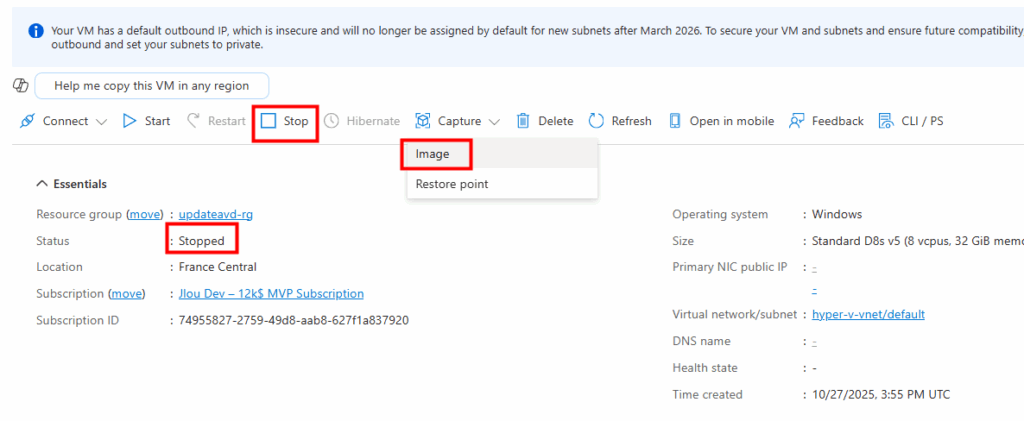Click the Start play icon

[x=129, y=121]
